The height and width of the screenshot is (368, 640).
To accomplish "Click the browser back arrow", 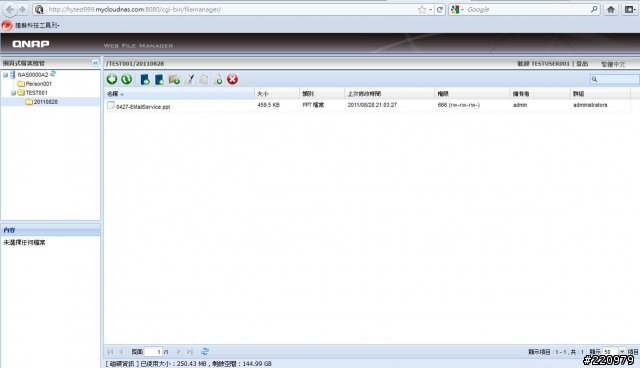I will [10, 9].
